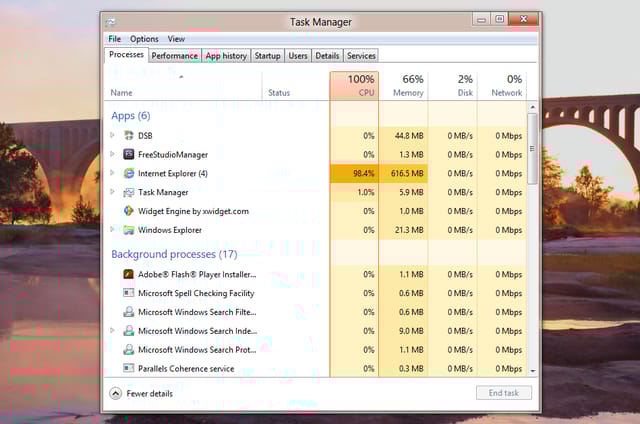
Task: Click DSB's 44.8 MB memory cell
Action: pos(403,135)
